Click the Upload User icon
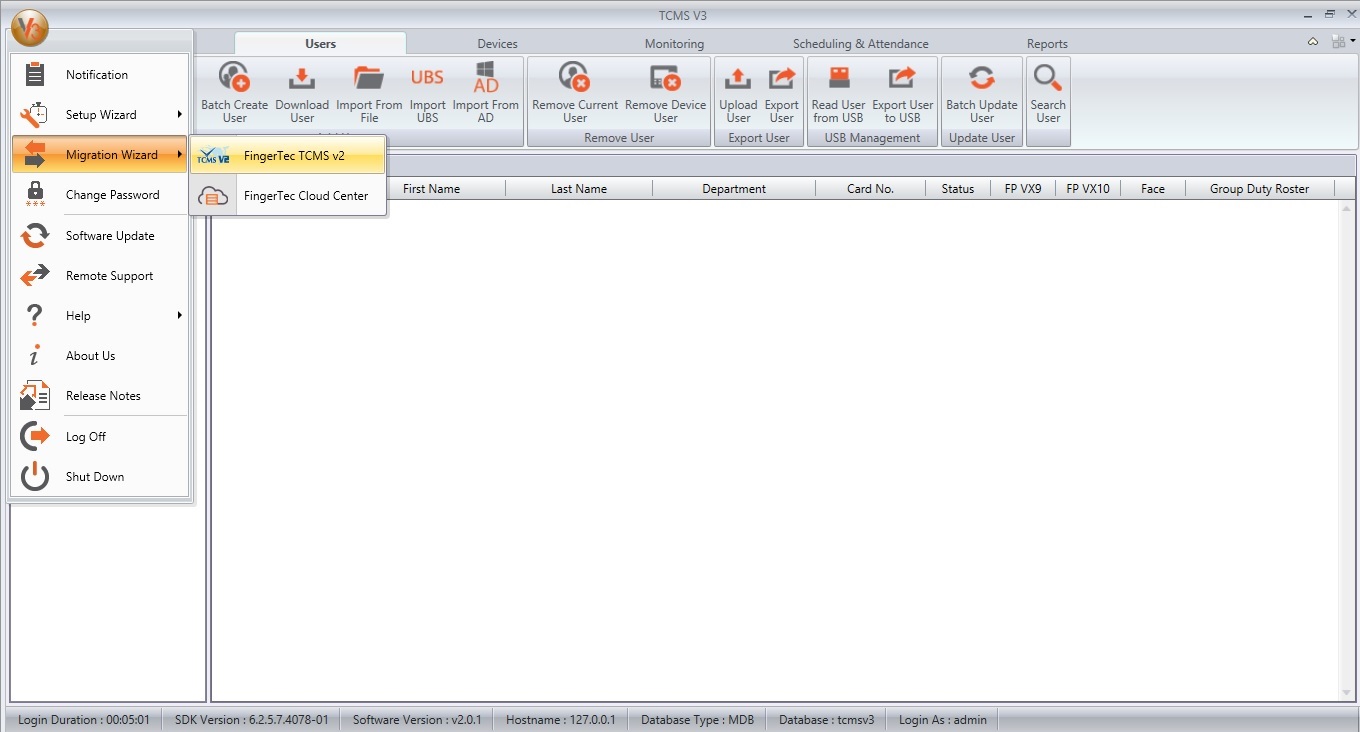Image resolution: width=1360 pixels, height=732 pixels. 738,78
